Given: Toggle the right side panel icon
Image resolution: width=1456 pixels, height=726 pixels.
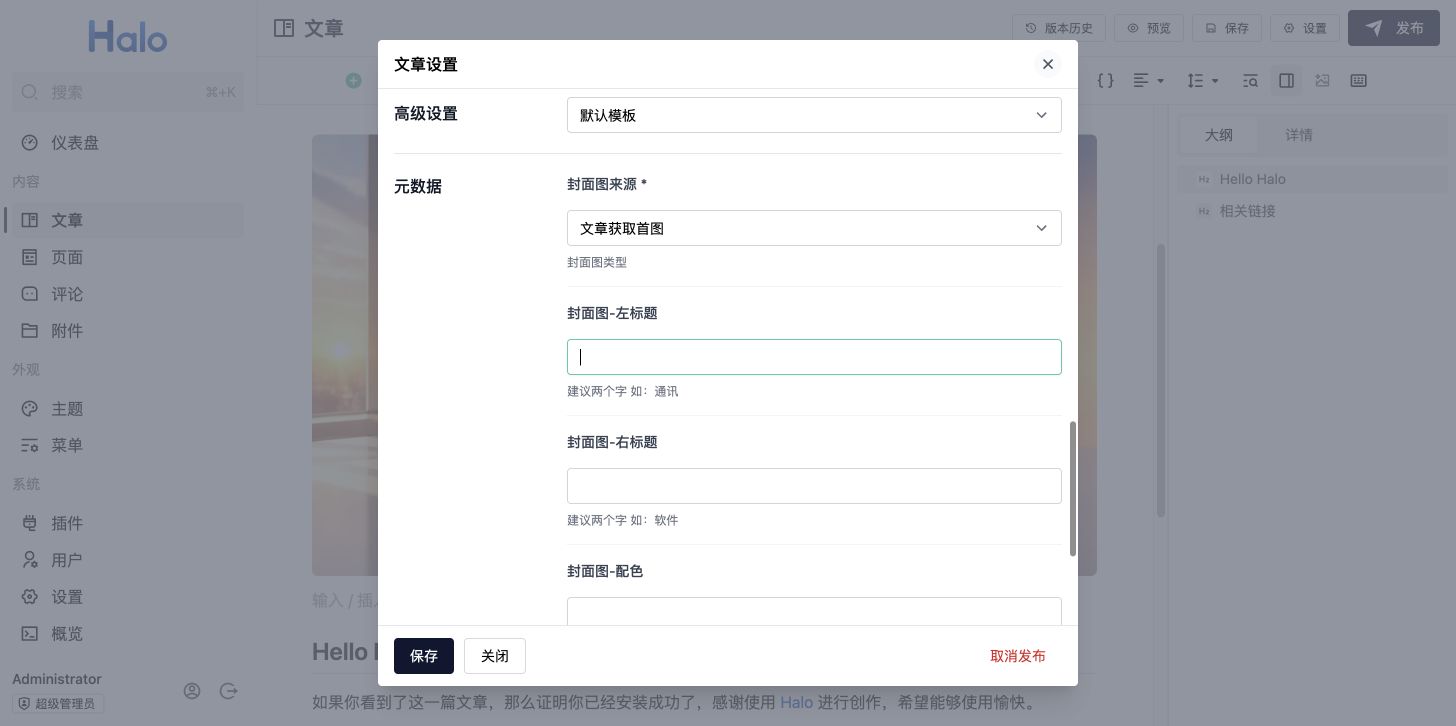Looking at the screenshot, I should tap(1286, 80).
